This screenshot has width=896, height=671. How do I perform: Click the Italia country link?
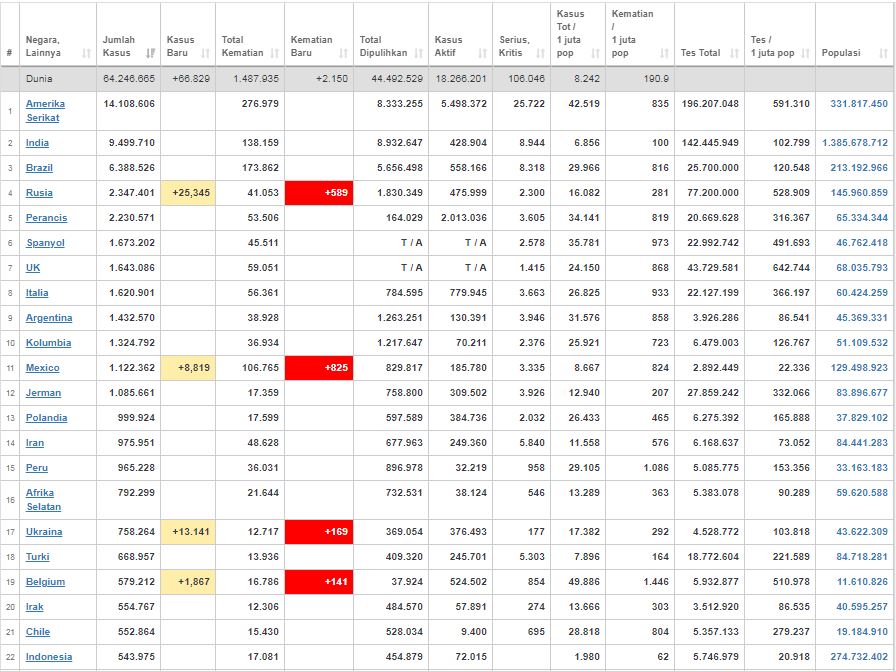37,293
